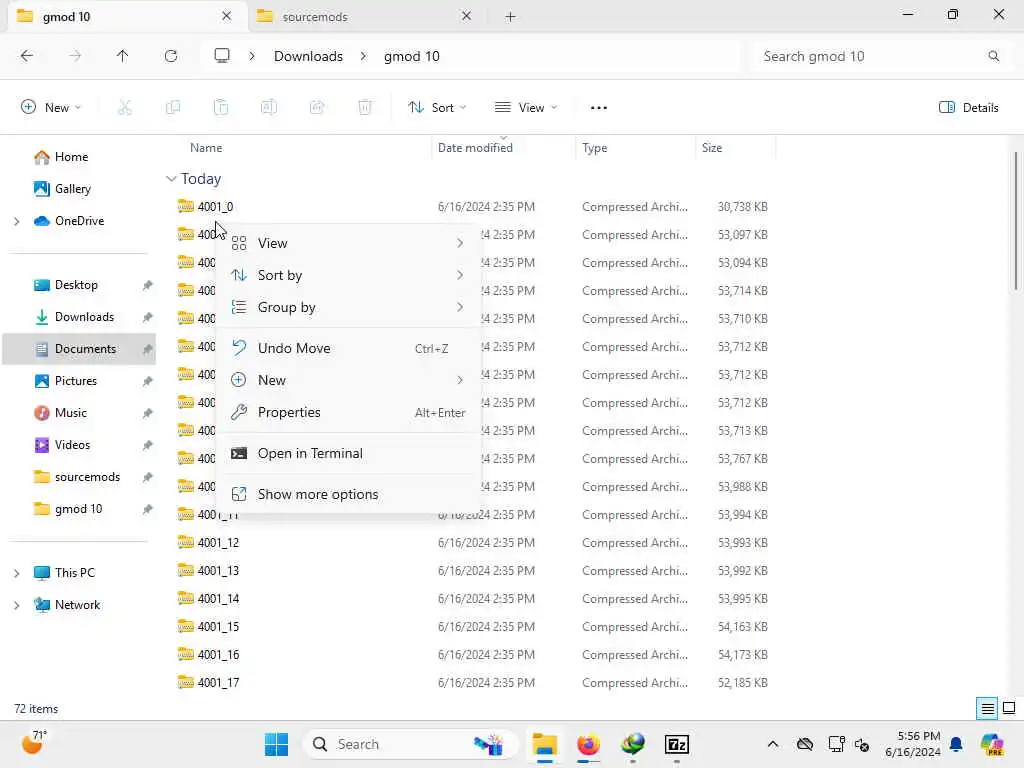Click the Share icon in toolbar

317,108
